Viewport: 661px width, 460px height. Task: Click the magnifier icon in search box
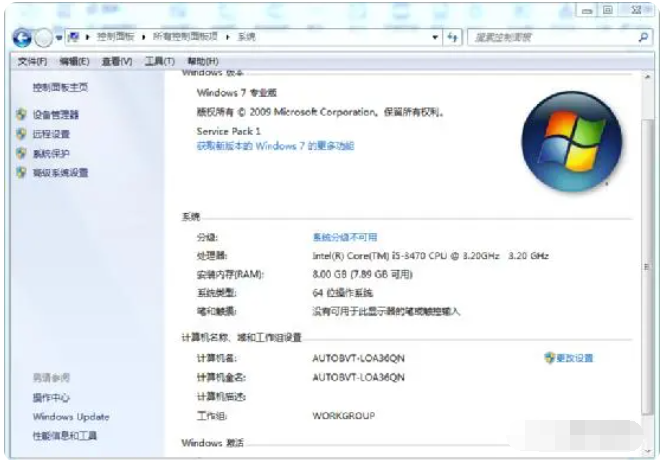[643, 37]
